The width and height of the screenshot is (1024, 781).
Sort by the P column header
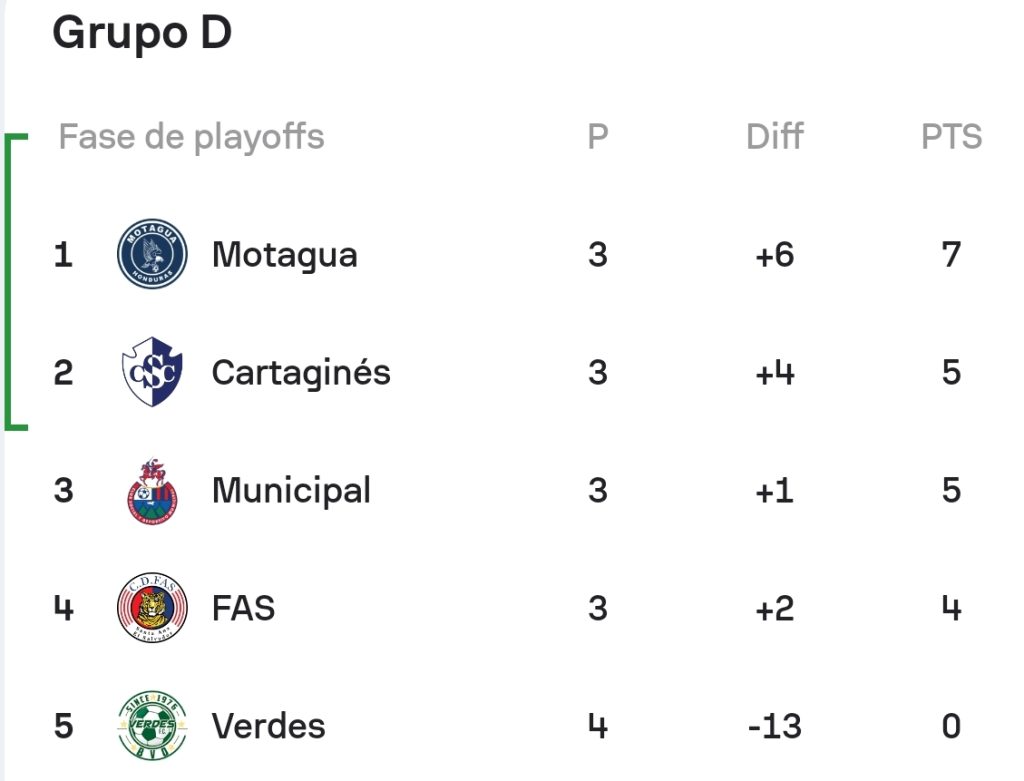tap(598, 137)
